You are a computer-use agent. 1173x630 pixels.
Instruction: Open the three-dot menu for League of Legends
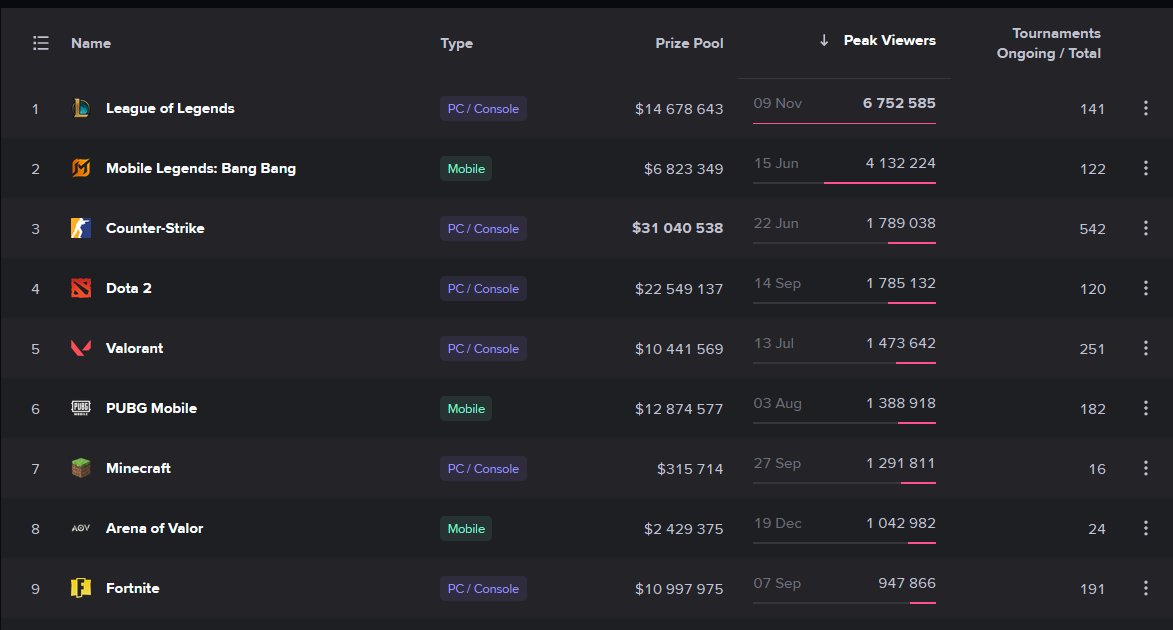coord(1145,108)
